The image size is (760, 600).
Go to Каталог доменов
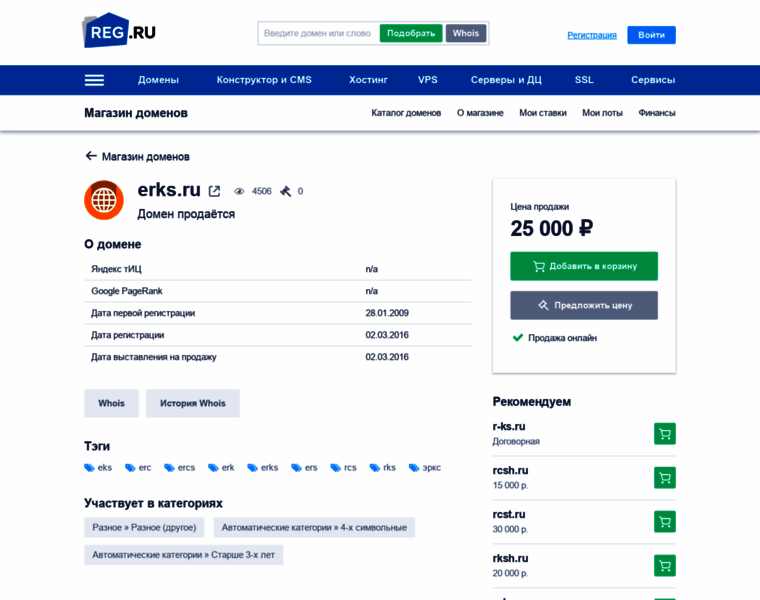click(406, 113)
